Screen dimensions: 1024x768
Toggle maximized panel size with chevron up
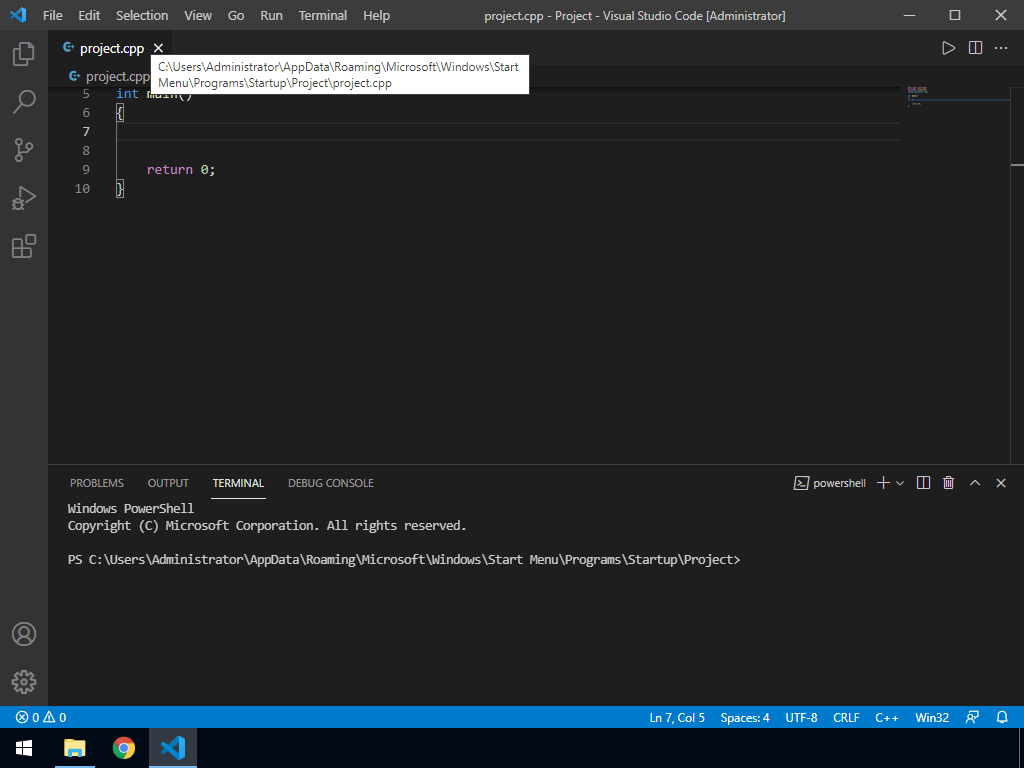pyautogui.click(x=975, y=483)
